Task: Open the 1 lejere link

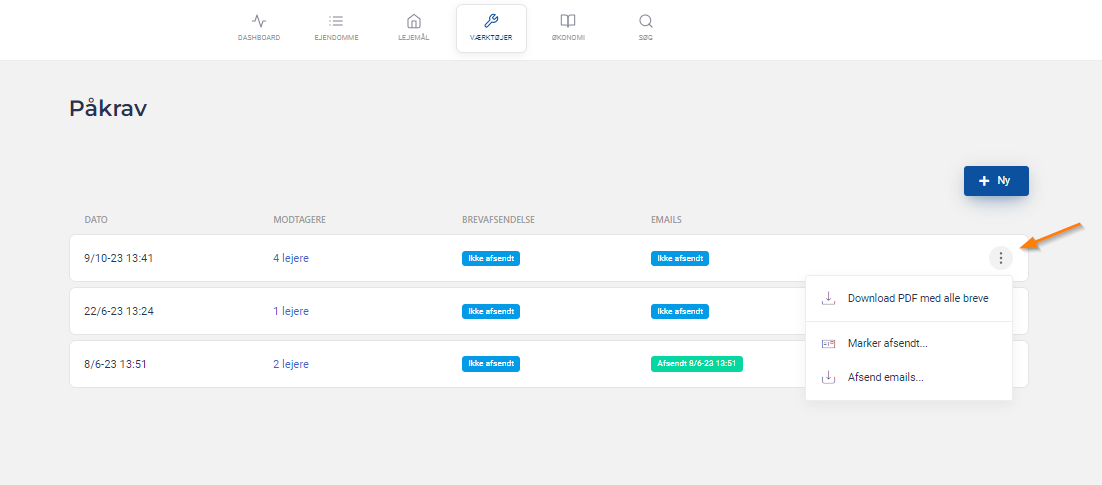Action: coord(291,311)
